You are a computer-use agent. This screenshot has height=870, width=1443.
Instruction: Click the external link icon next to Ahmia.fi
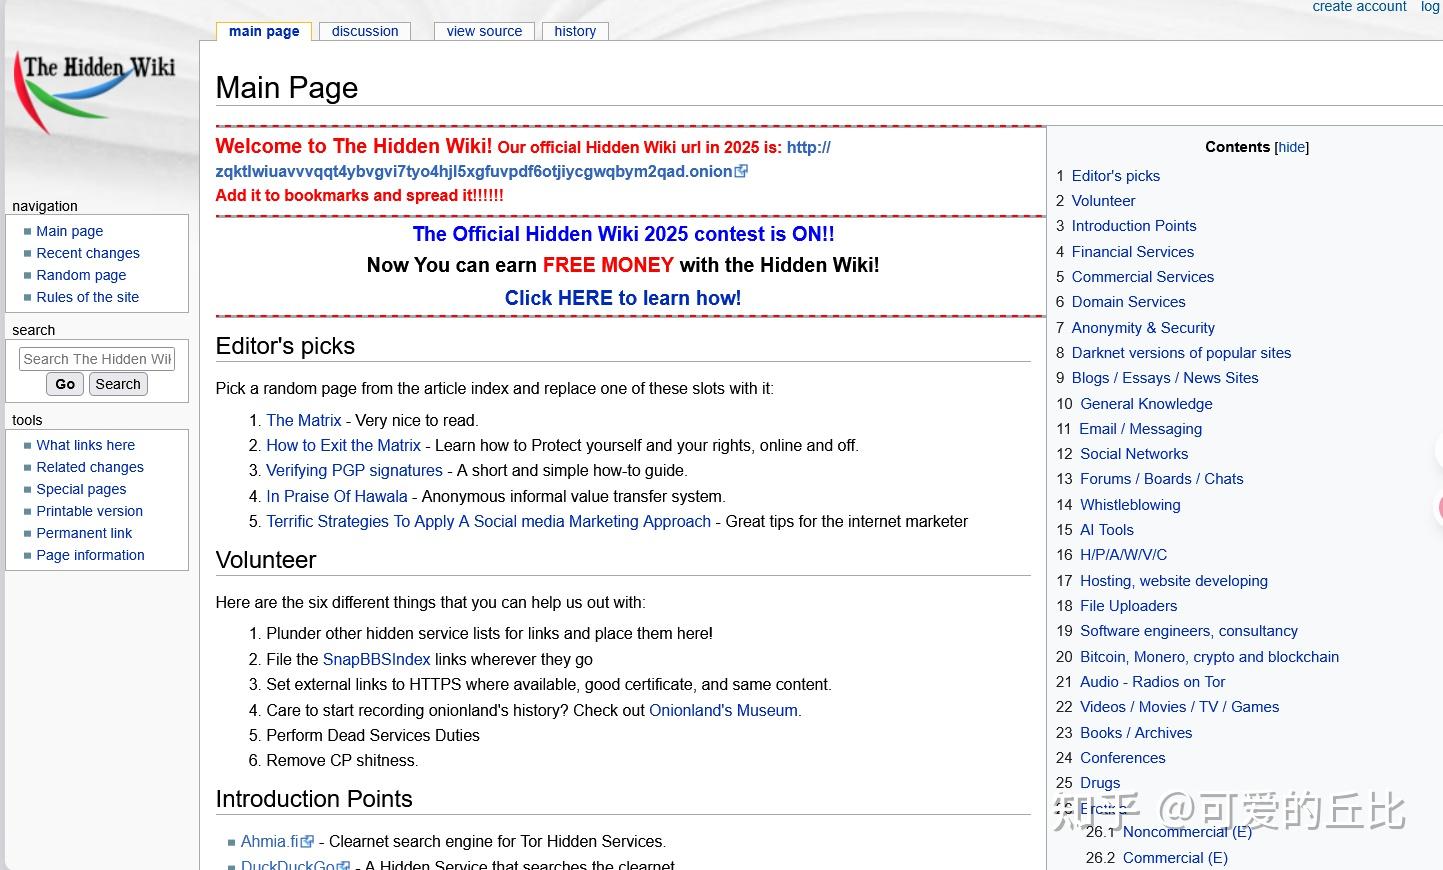pos(307,840)
